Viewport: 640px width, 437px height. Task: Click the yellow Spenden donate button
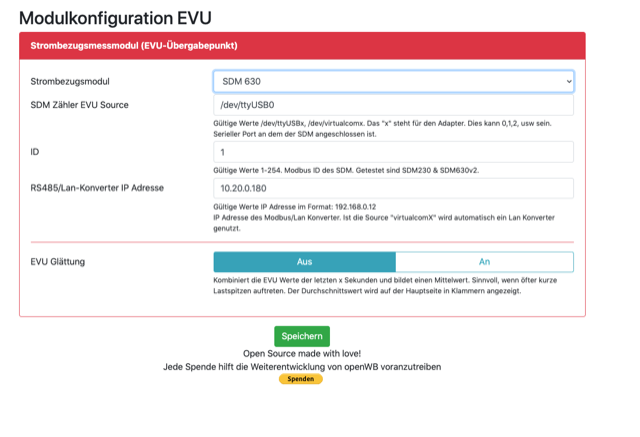coord(301,379)
